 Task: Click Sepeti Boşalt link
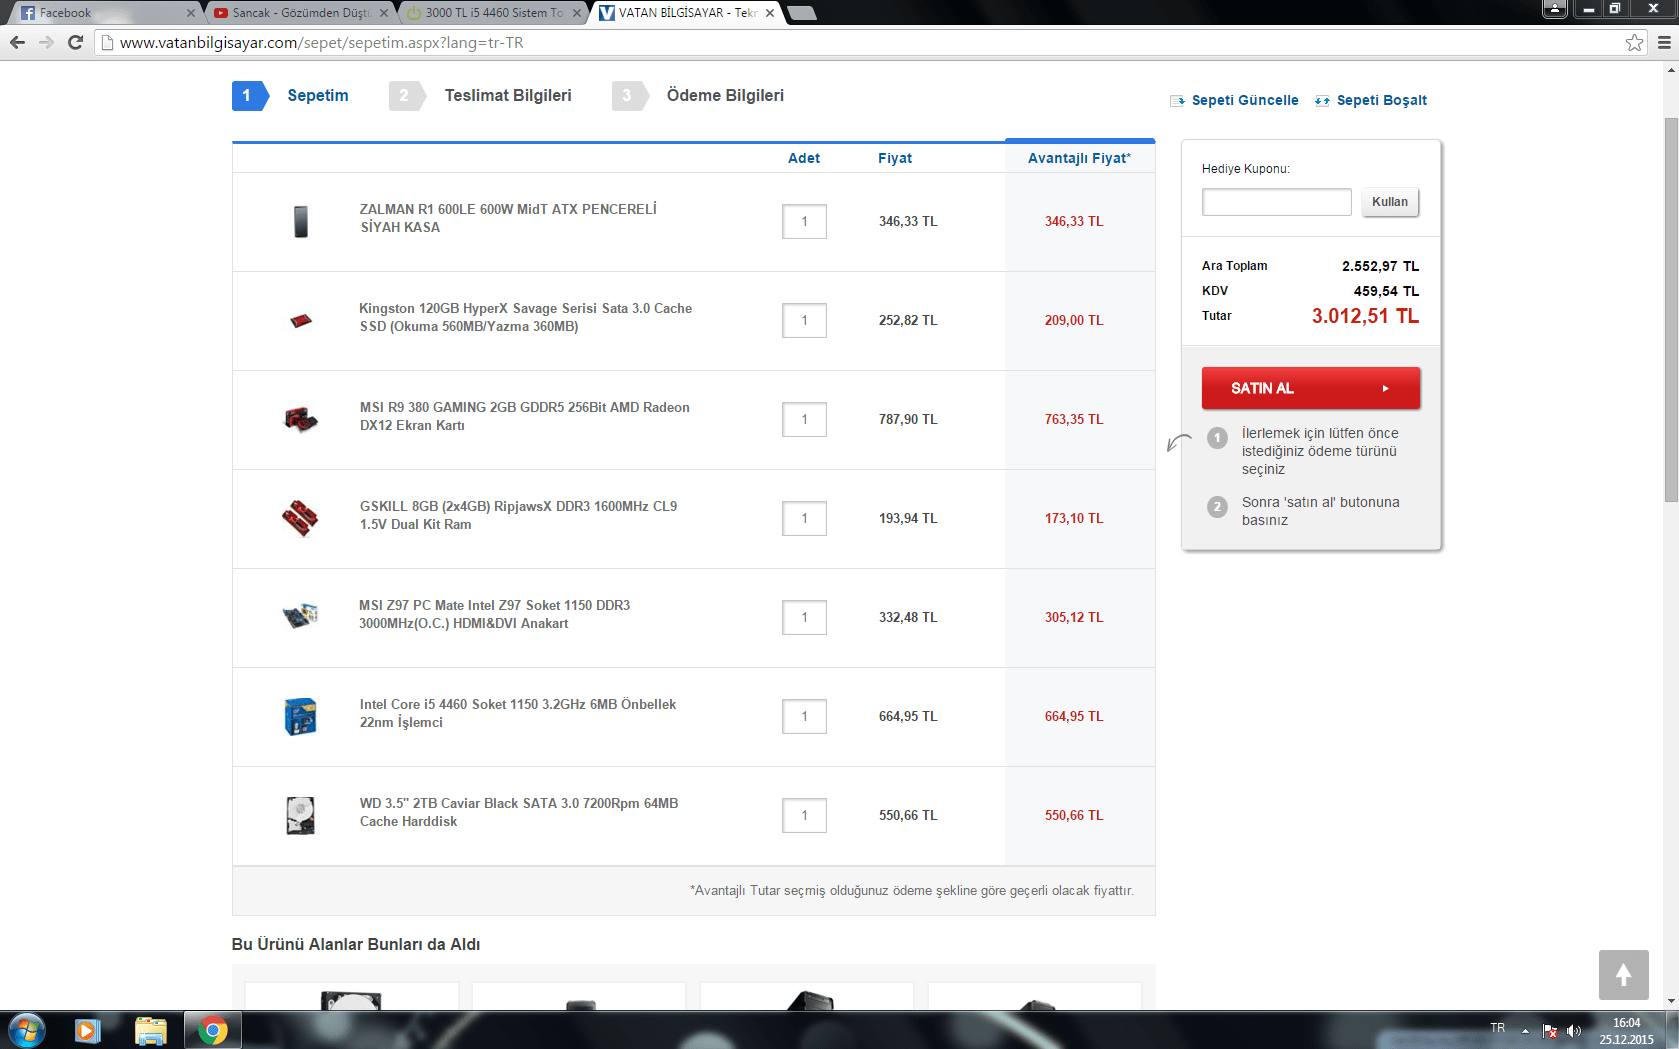[1371, 100]
